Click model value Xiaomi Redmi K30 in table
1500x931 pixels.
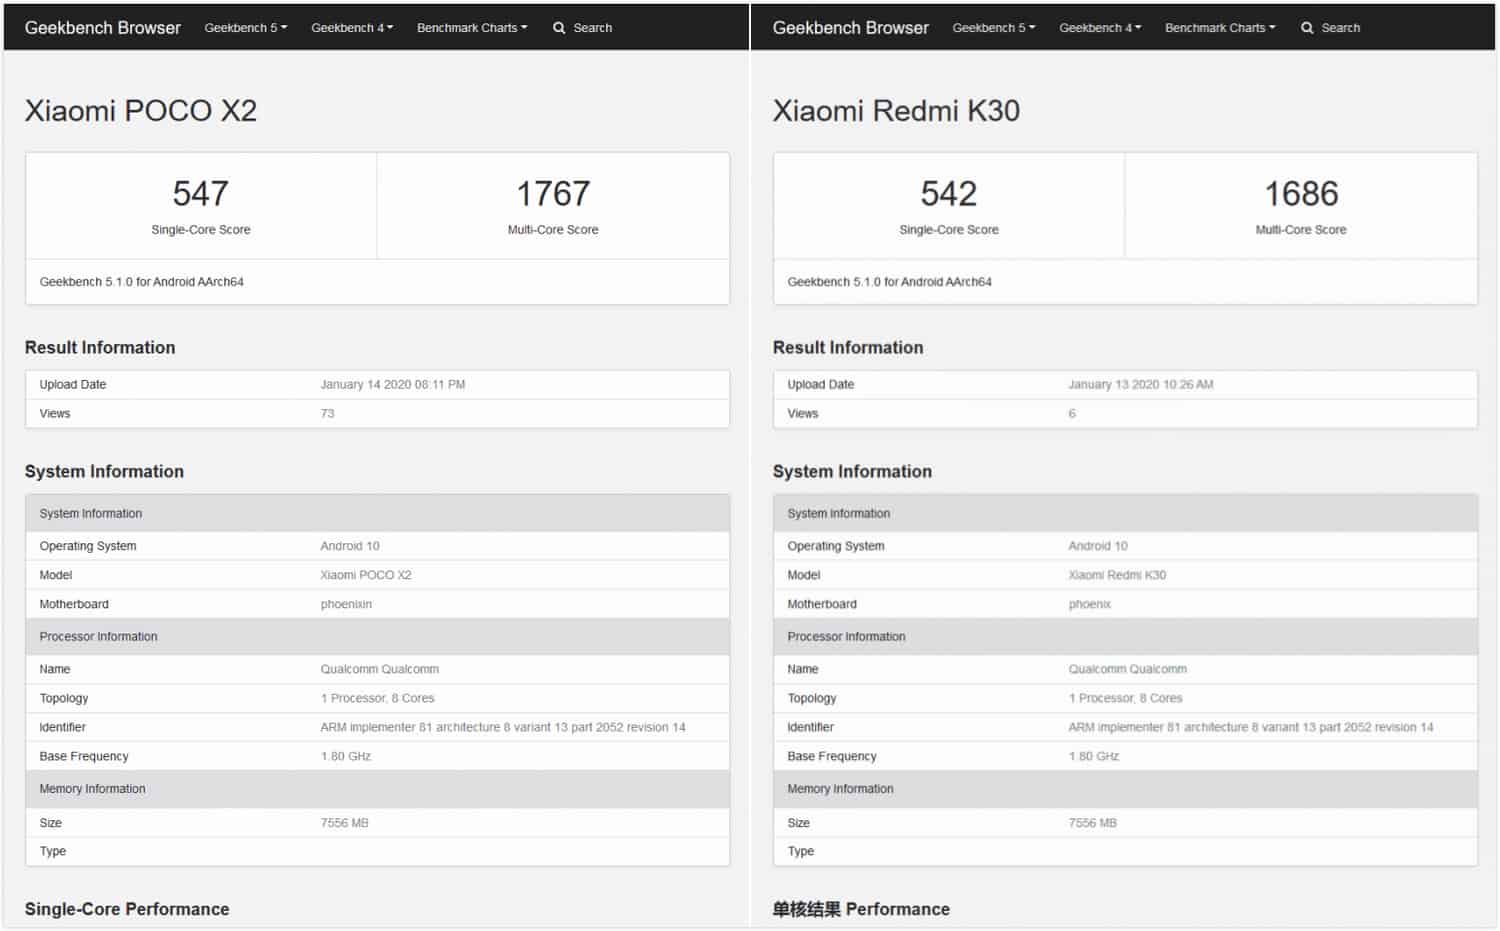pos(1117,575)
